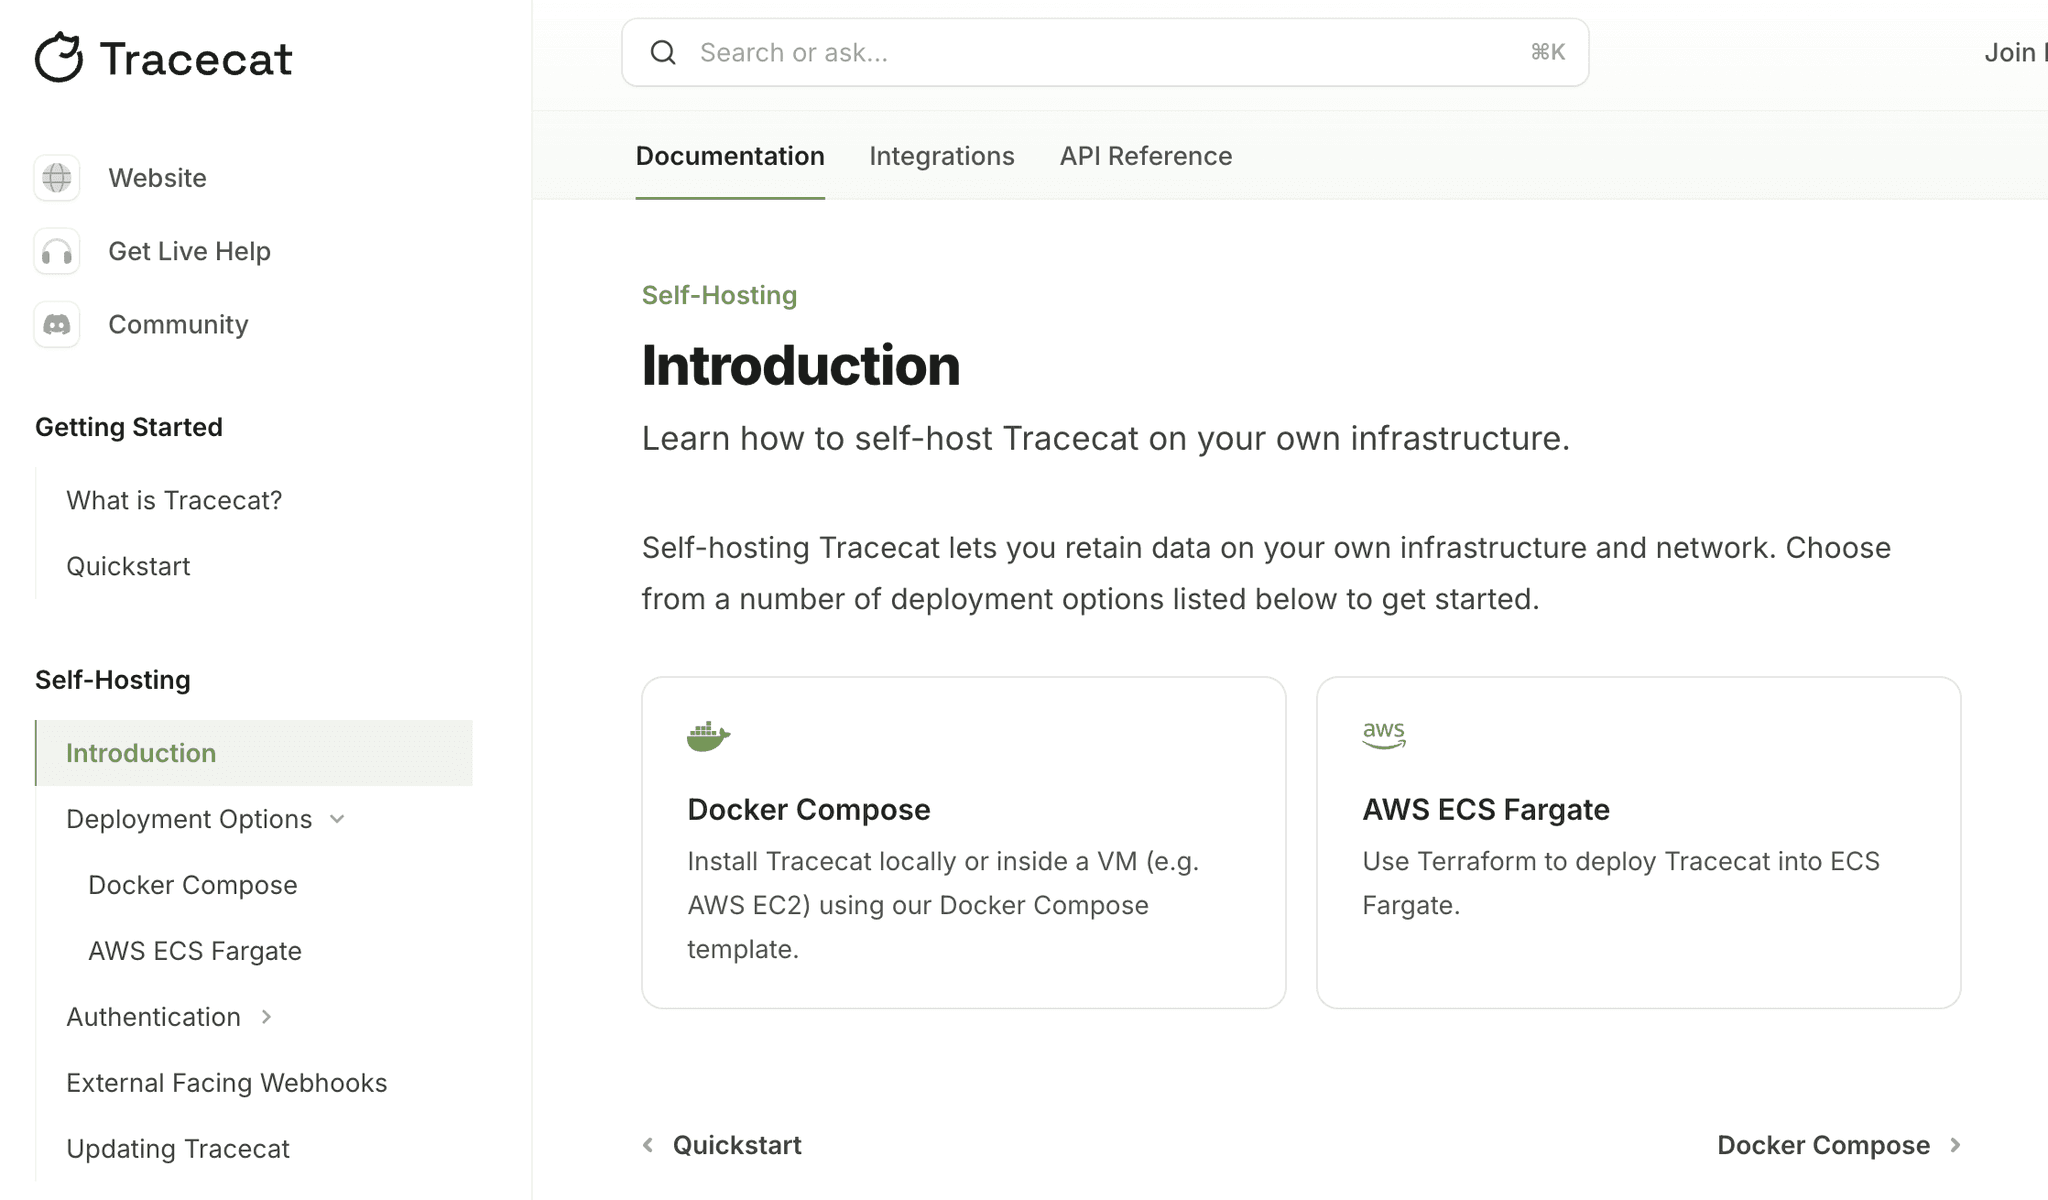Click the search magnifier icon
The image size is (2048, 1200).
pos(663,52)
